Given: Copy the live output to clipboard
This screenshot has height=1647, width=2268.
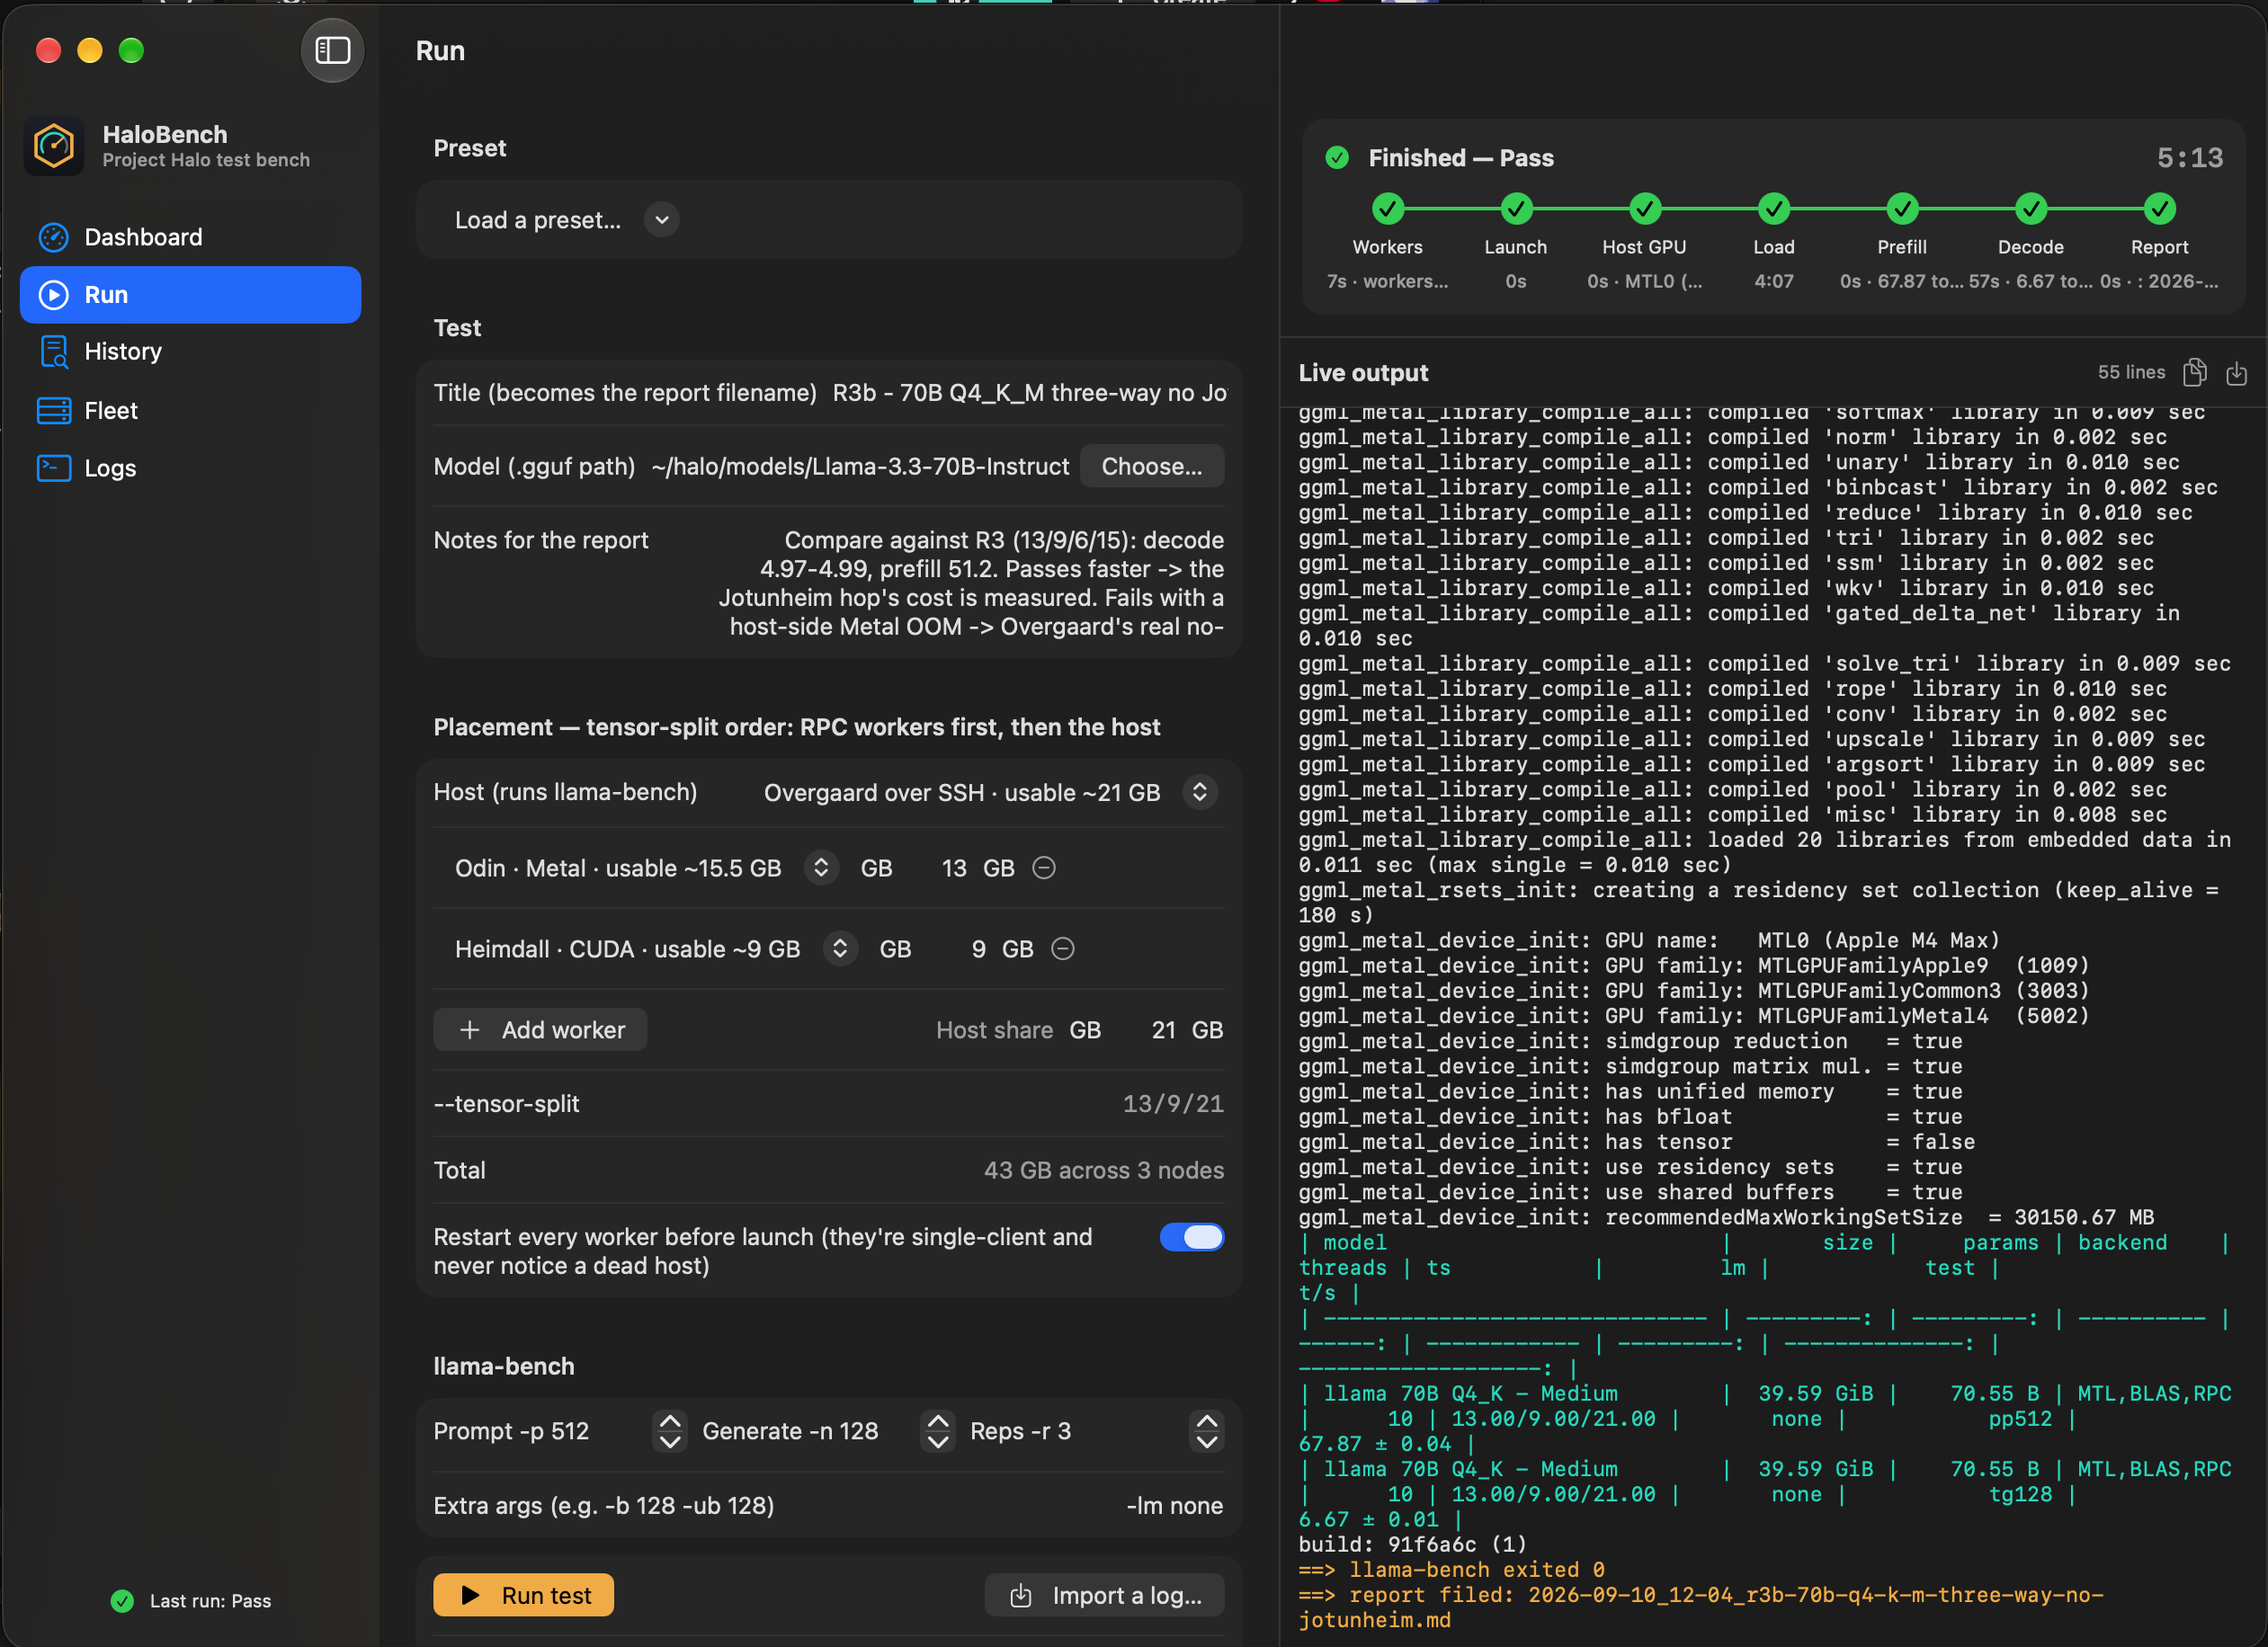Looking at the screenshot, I should pyautogui.click(x=2195, y=373).
